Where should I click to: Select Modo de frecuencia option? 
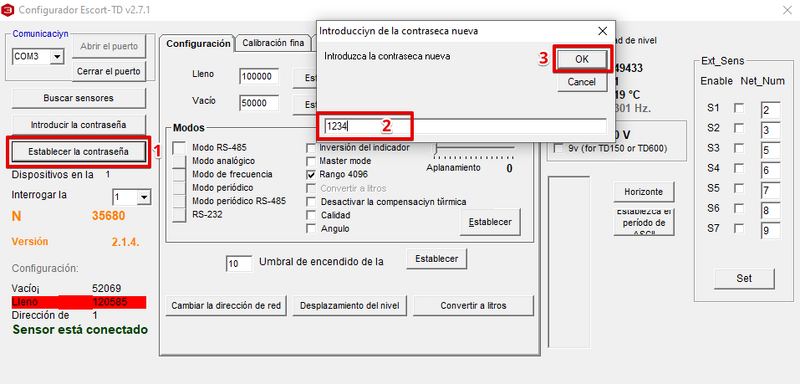(x=179, y=174)
